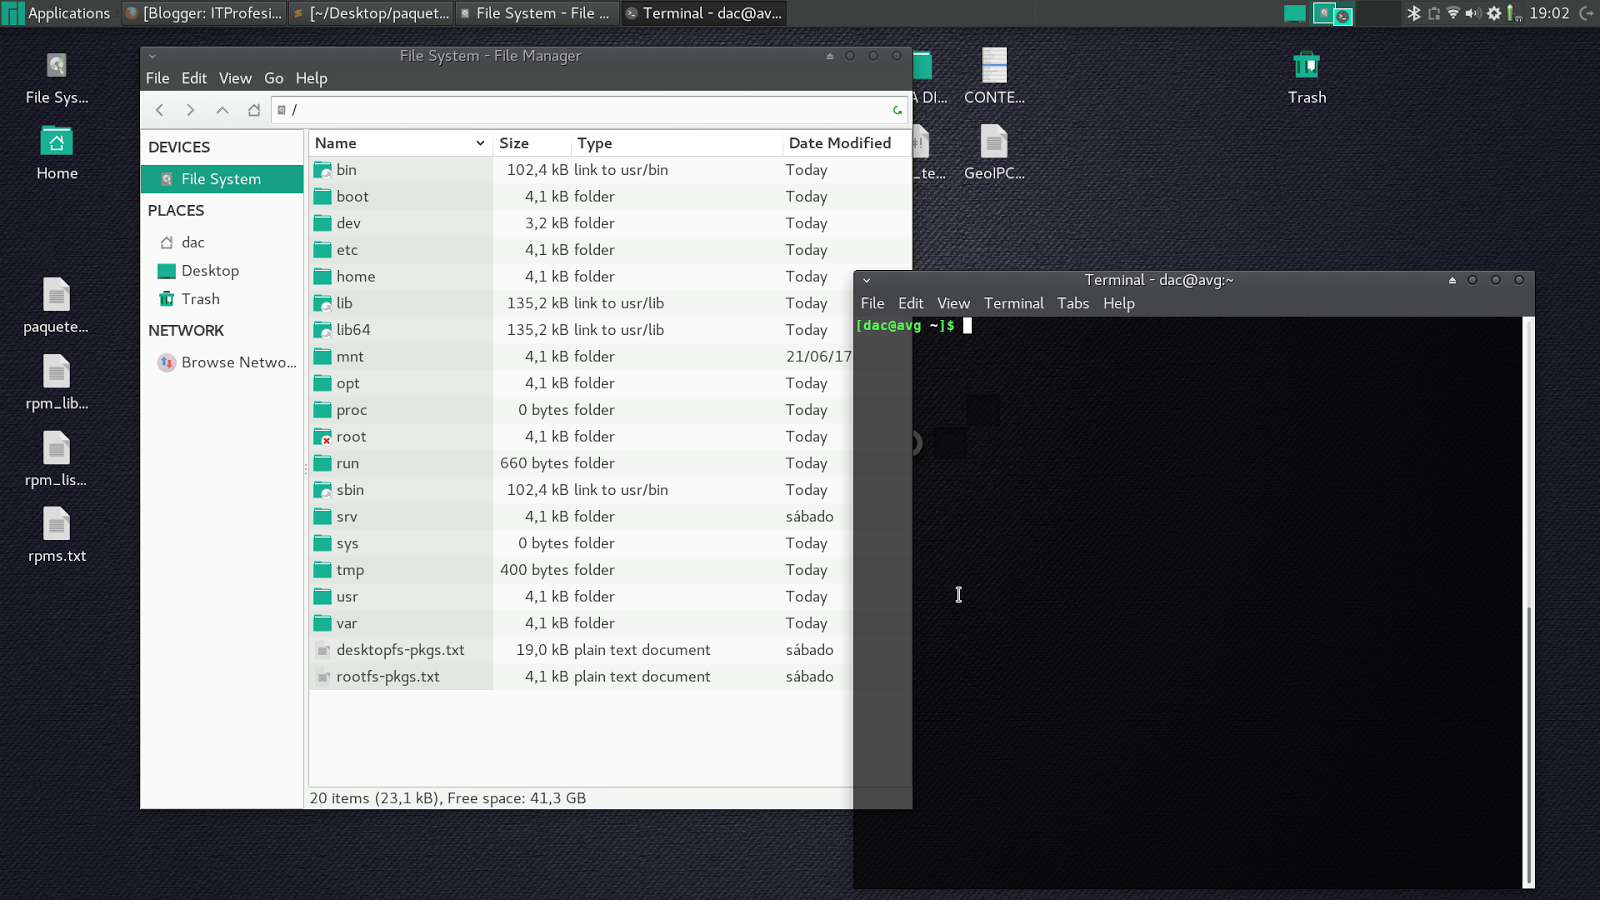1600x900 pixels.
Task: Click in the File Manager location path field
Action: click(588, 110)
